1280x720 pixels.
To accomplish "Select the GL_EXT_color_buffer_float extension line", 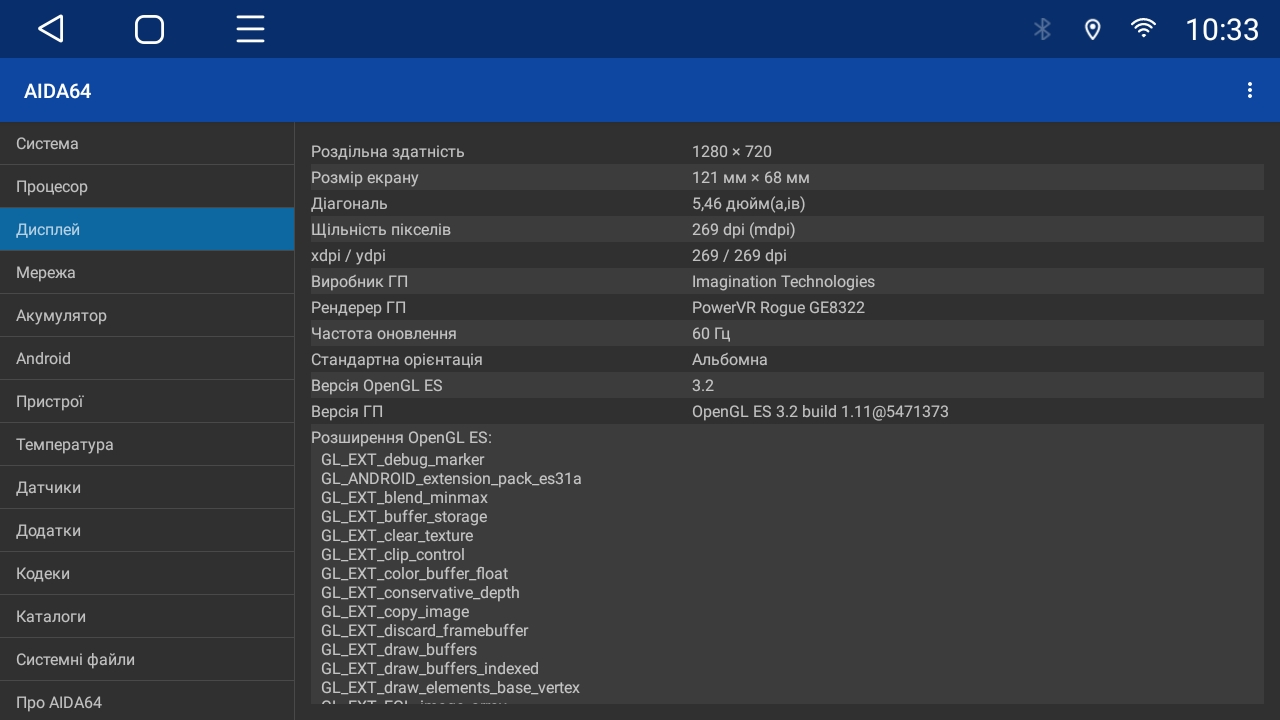I will click(415, 574).
